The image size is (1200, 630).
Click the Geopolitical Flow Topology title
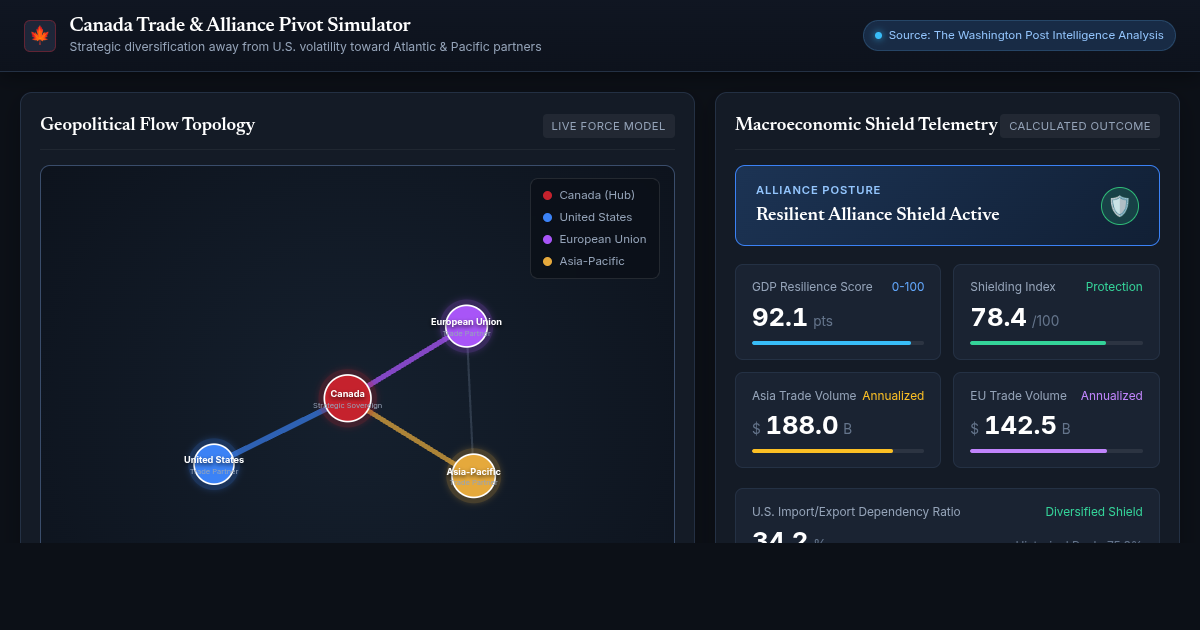click(148, 125)
